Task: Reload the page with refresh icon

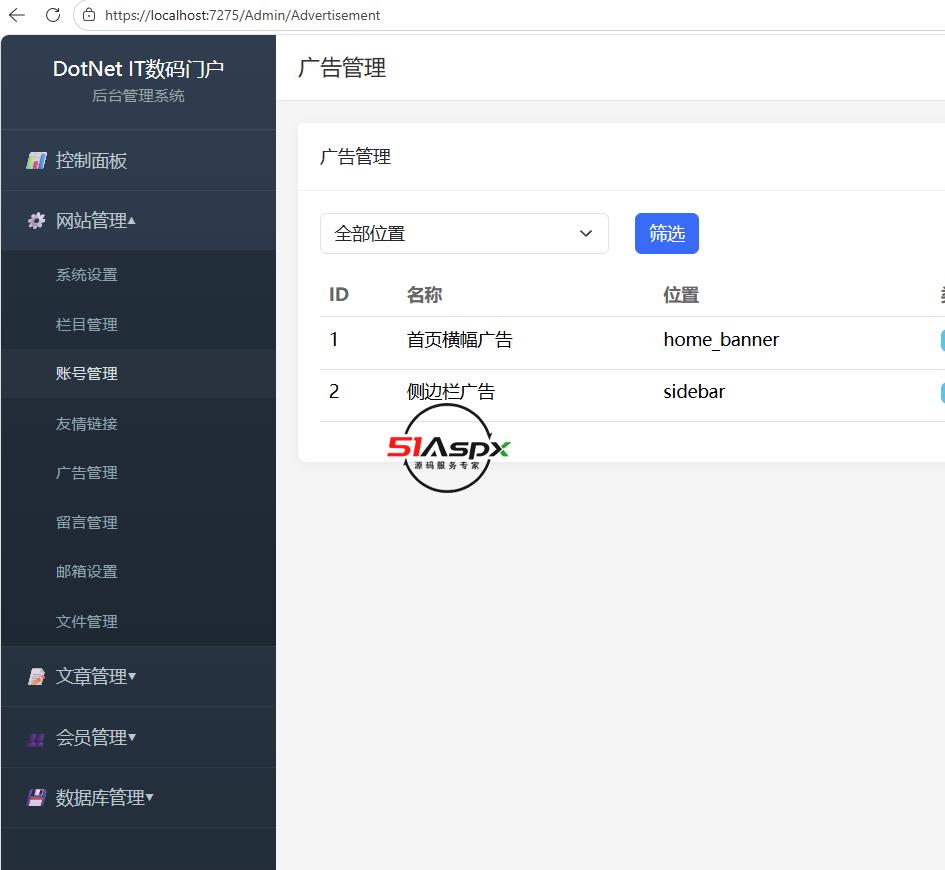Action: pos(53,15)
